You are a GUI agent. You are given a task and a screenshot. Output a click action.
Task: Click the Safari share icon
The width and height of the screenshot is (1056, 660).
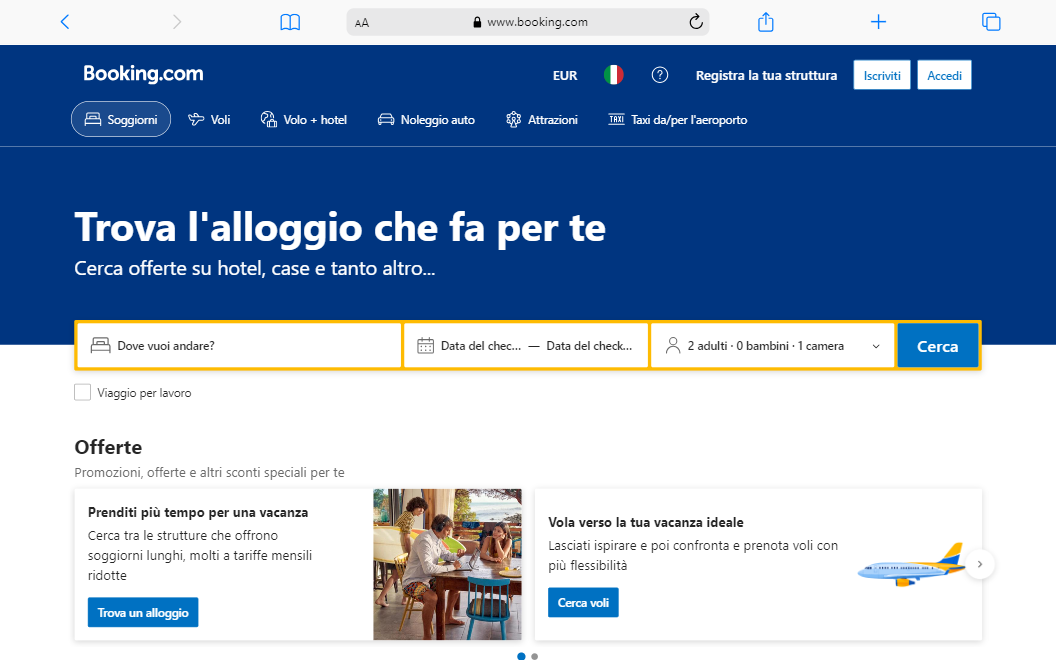(x=766, y=21)
